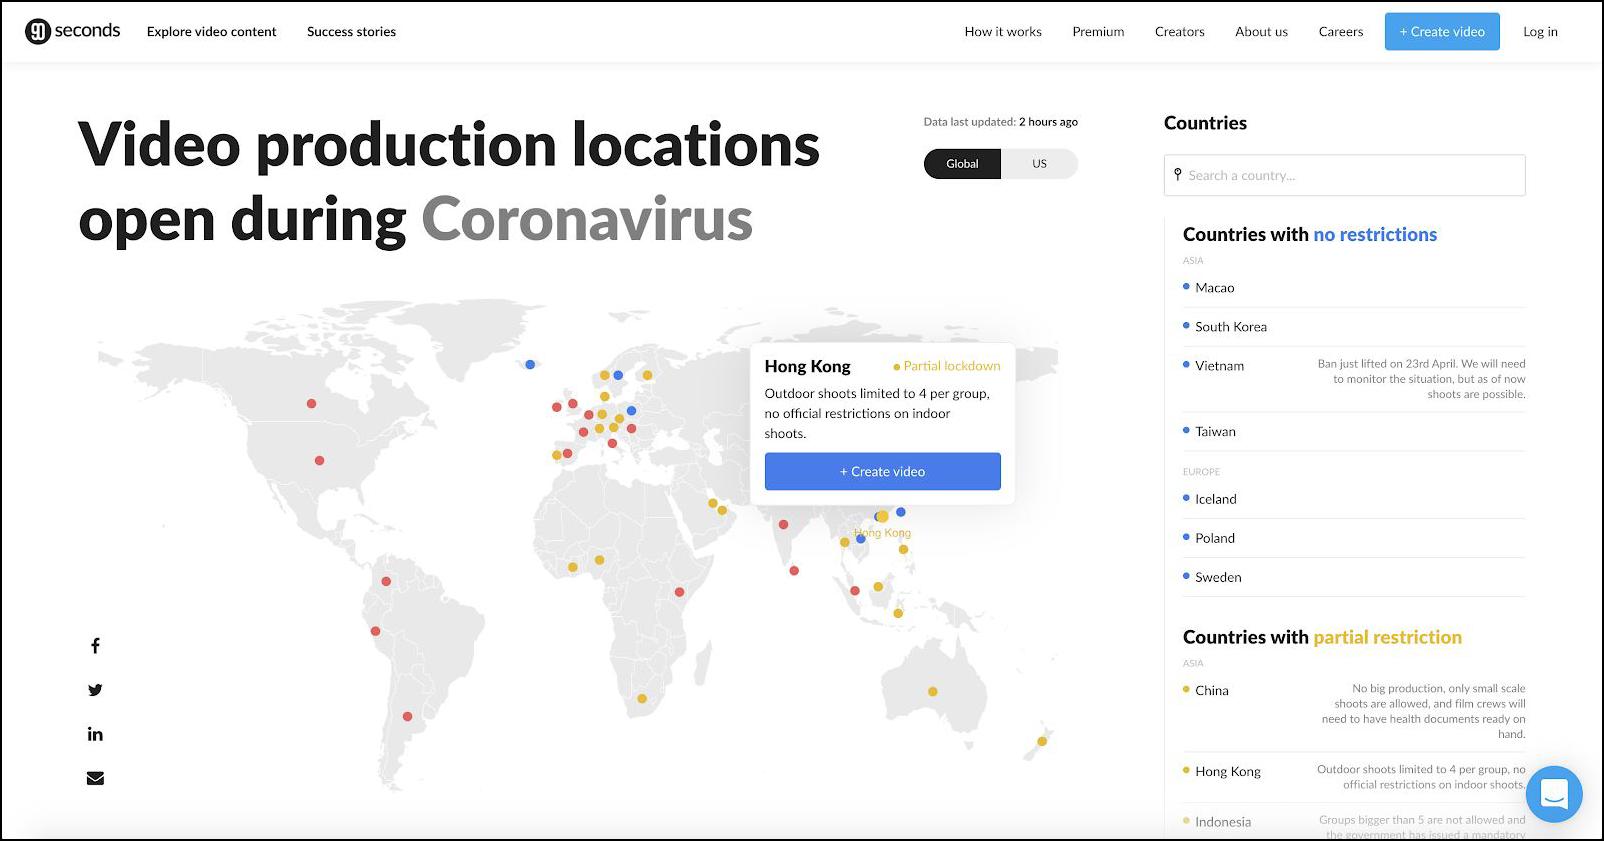Screen dimensions: 1604x841
Task: Open Explore video content
Action: tap(211, 32)
